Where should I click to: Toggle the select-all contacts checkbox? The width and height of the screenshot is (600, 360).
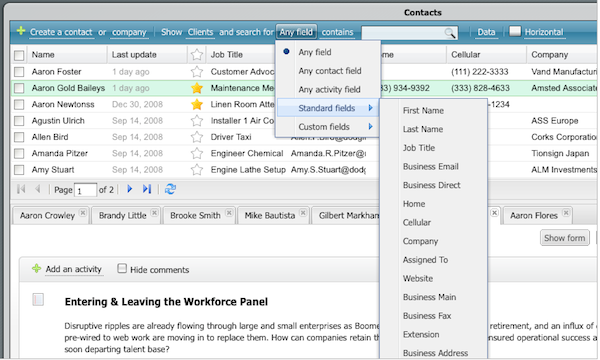[x=19, y=55]
